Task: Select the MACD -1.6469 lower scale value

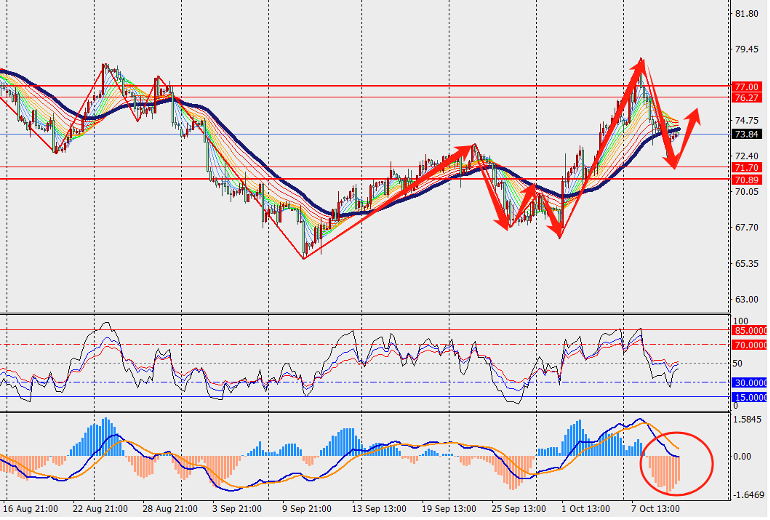Action: [749, 495]
